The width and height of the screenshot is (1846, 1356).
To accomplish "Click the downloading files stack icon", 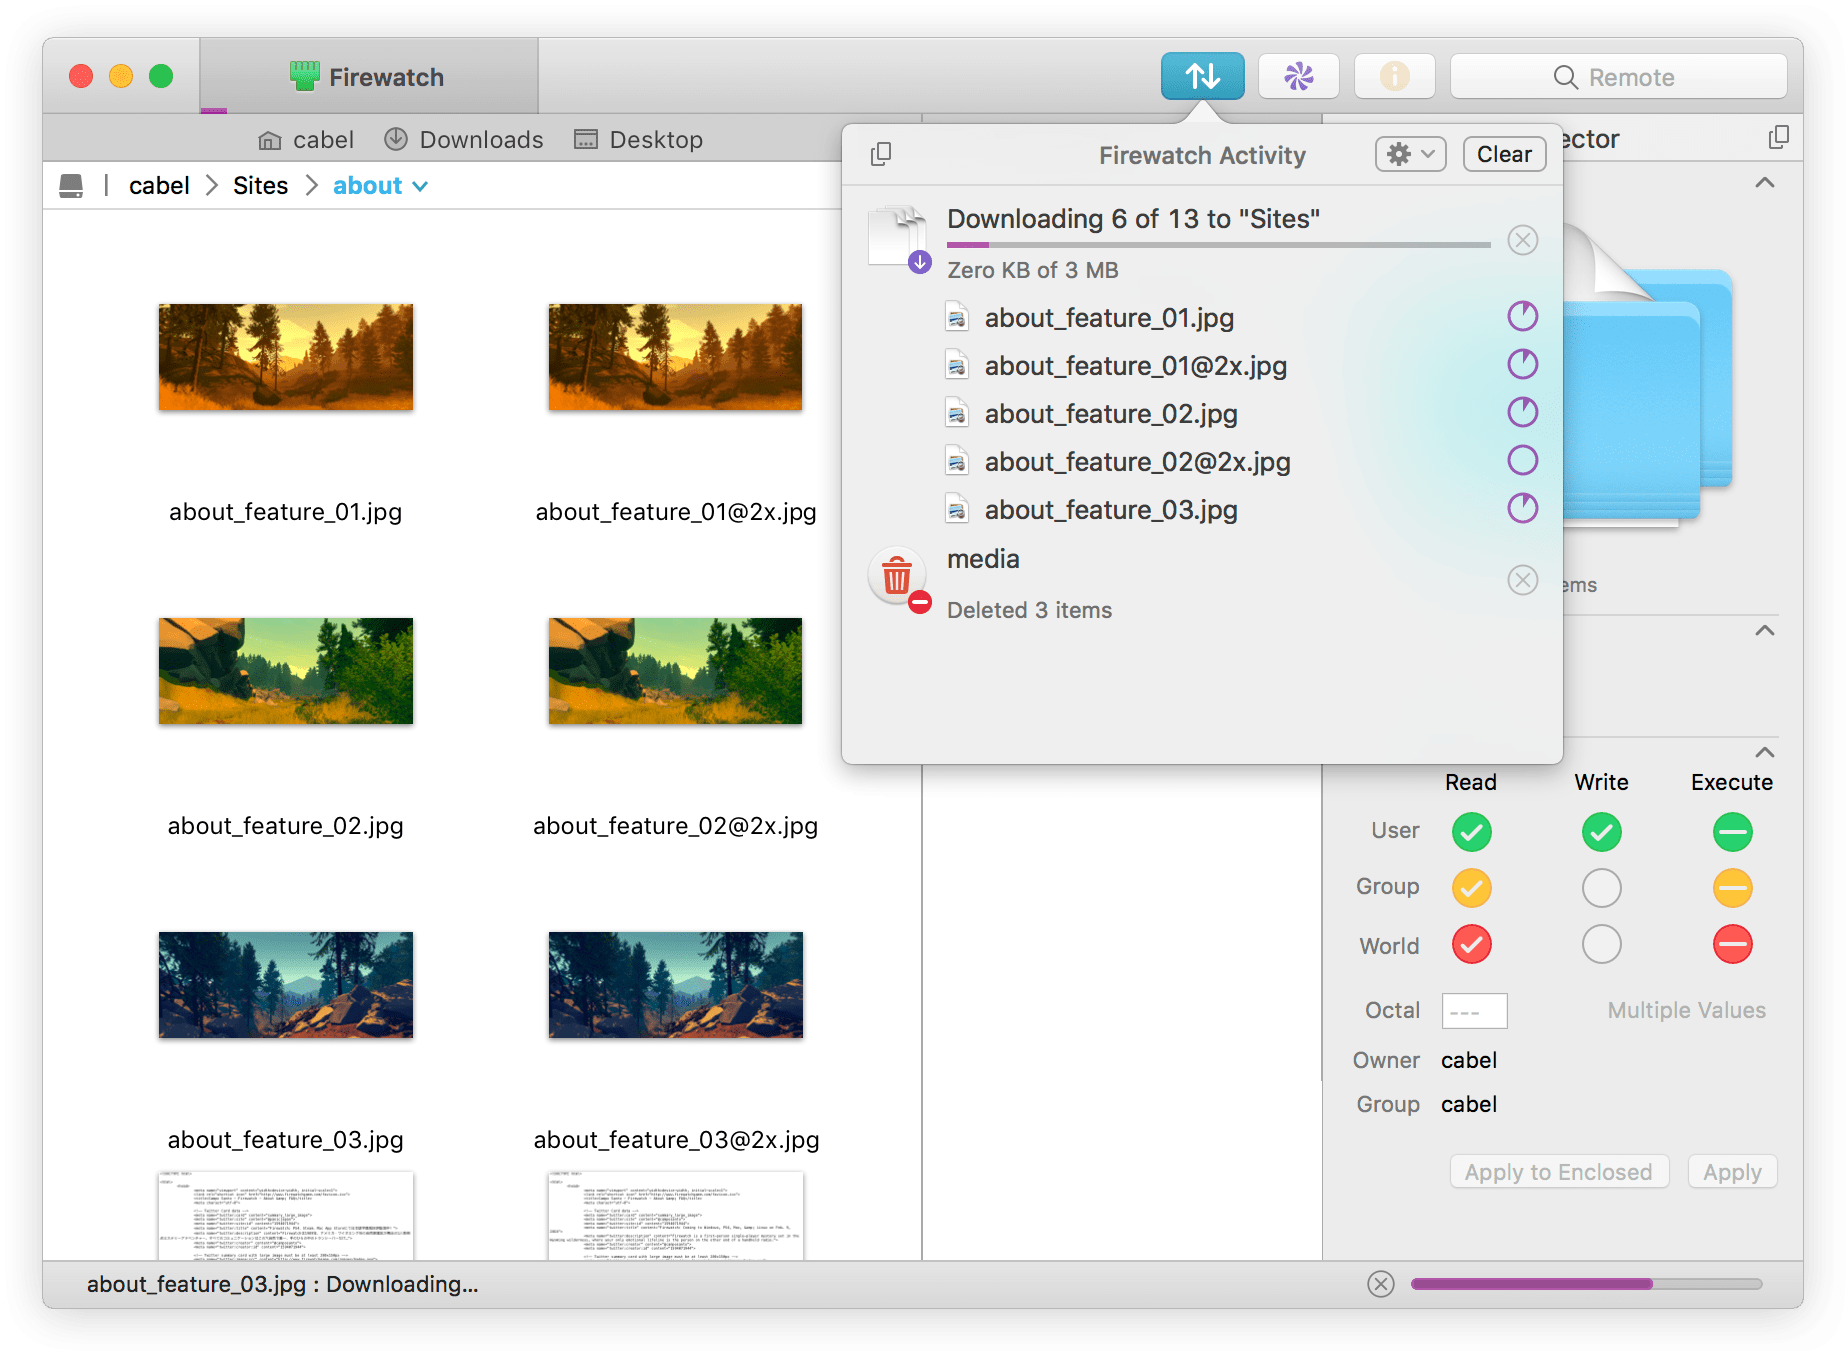I will 899,240.
